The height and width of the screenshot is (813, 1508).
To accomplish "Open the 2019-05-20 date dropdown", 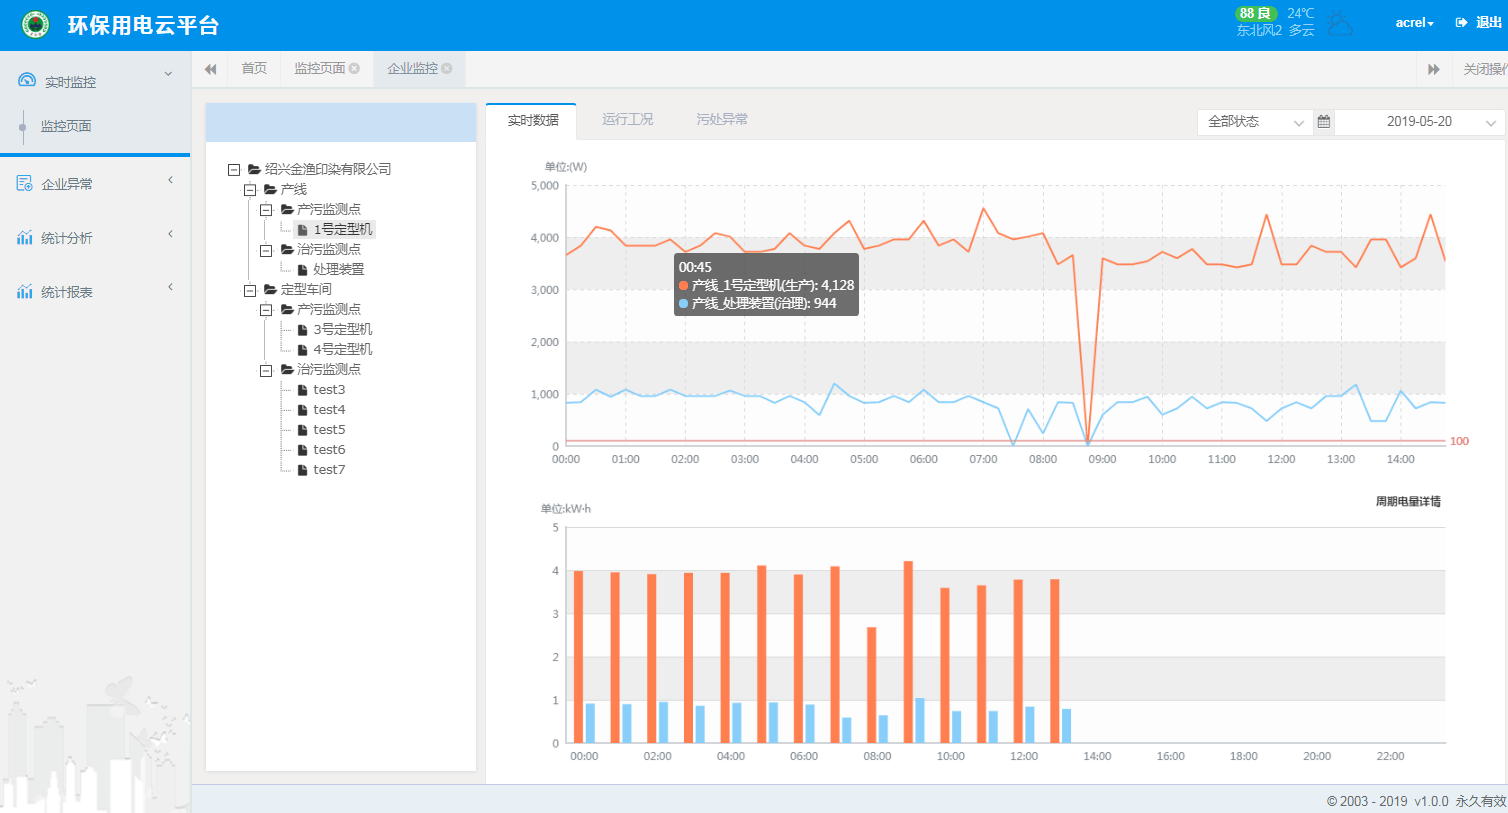I will (1419, 122).
